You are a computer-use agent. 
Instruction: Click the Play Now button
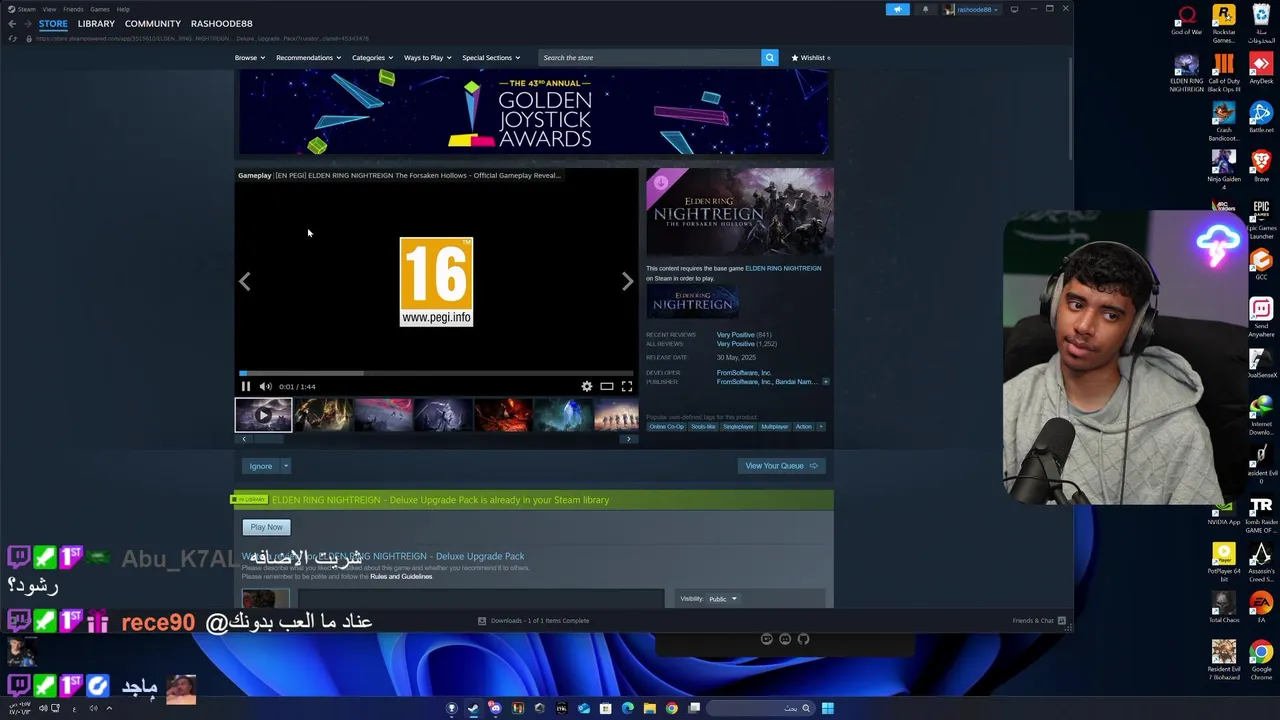[x=266, y=527]
